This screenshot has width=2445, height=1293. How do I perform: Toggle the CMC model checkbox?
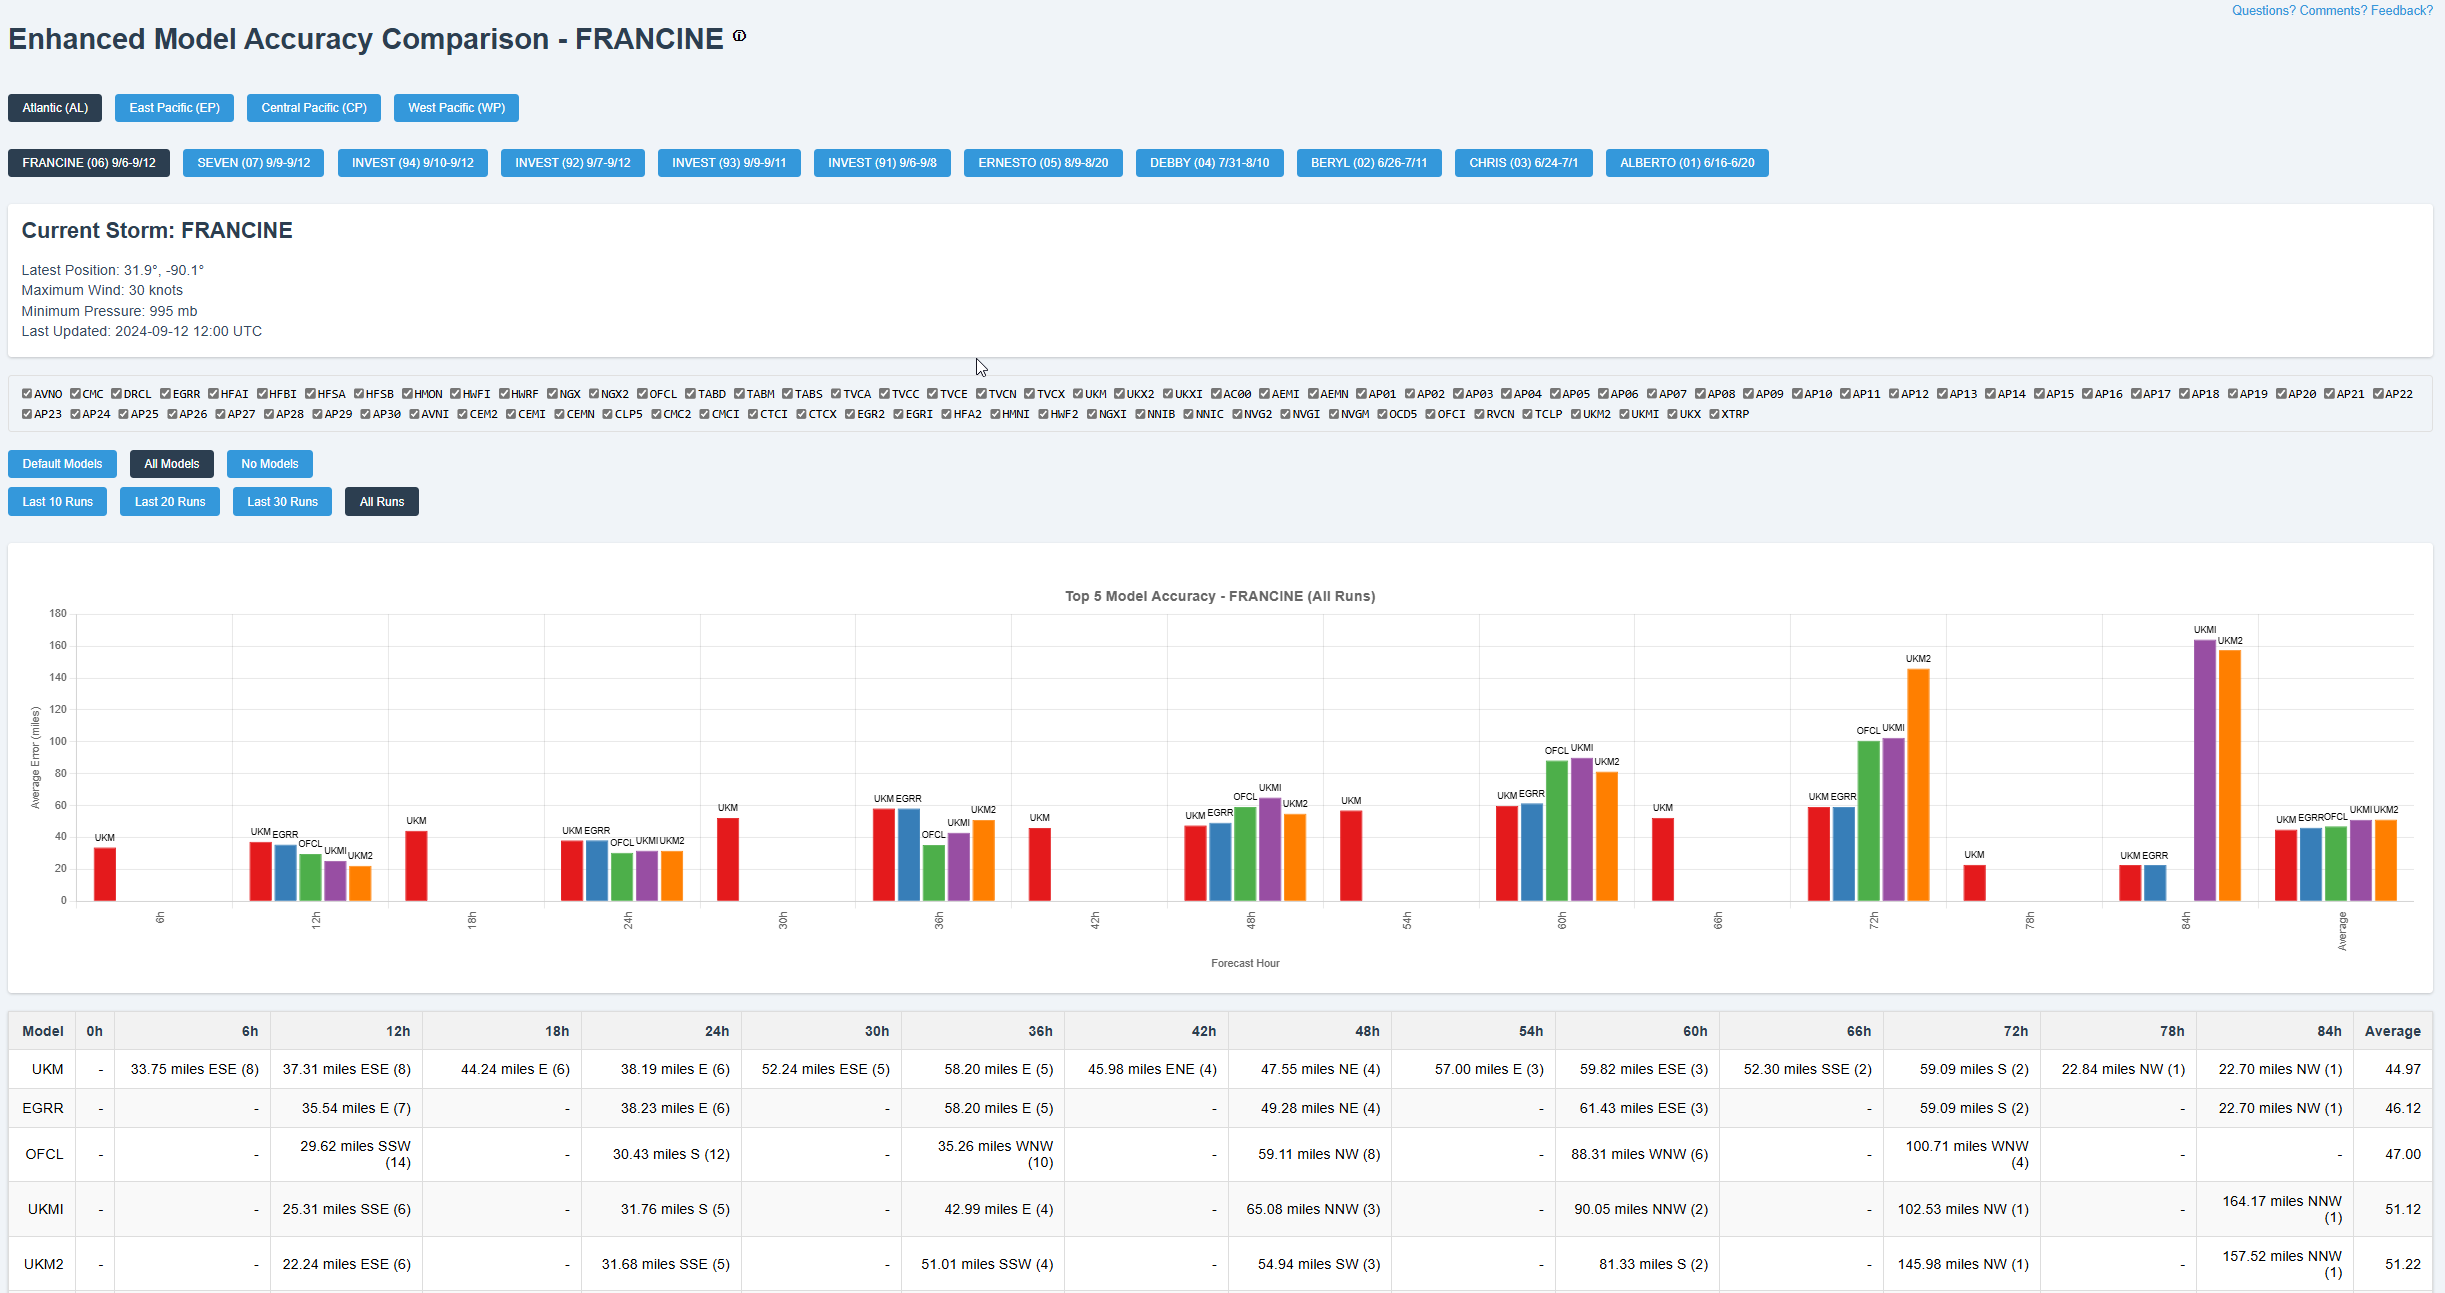pos(75,394)
